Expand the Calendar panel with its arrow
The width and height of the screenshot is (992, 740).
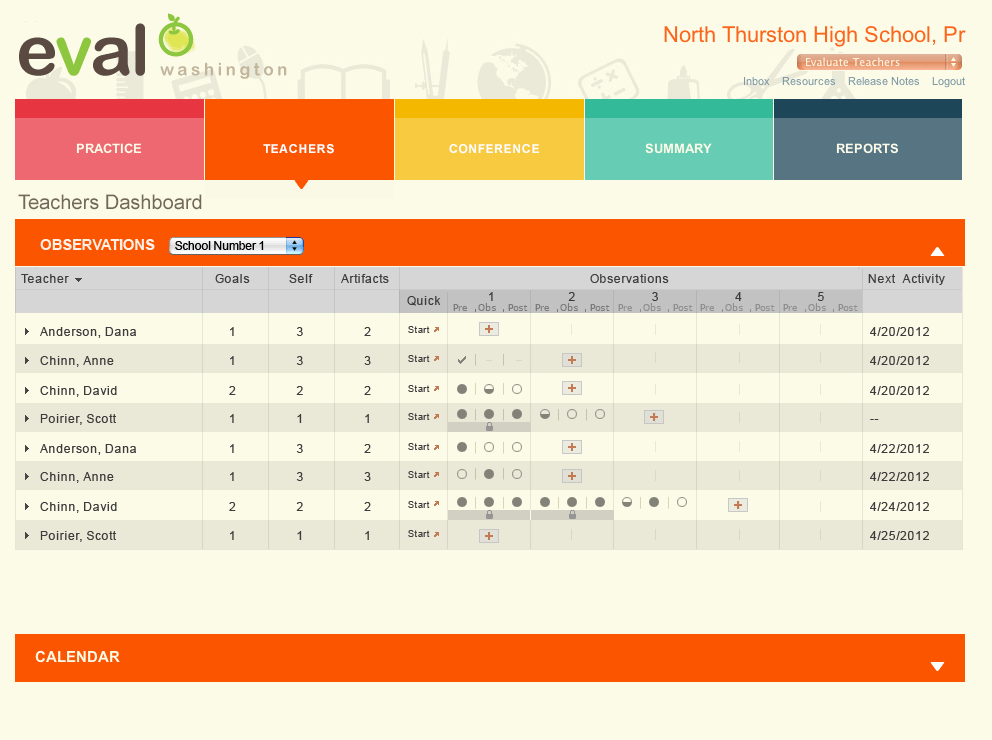pyautogui.click(x=937, y=666)
